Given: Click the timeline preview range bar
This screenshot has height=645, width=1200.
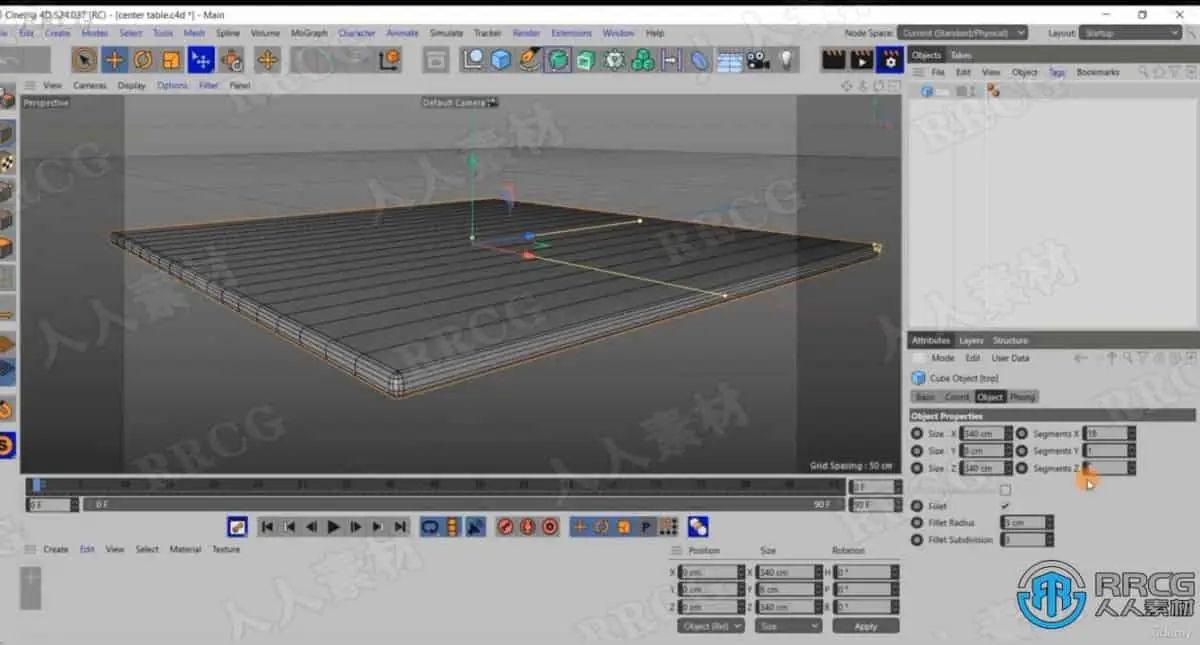Looking at the screenshot, I should (x=462, y=505).
